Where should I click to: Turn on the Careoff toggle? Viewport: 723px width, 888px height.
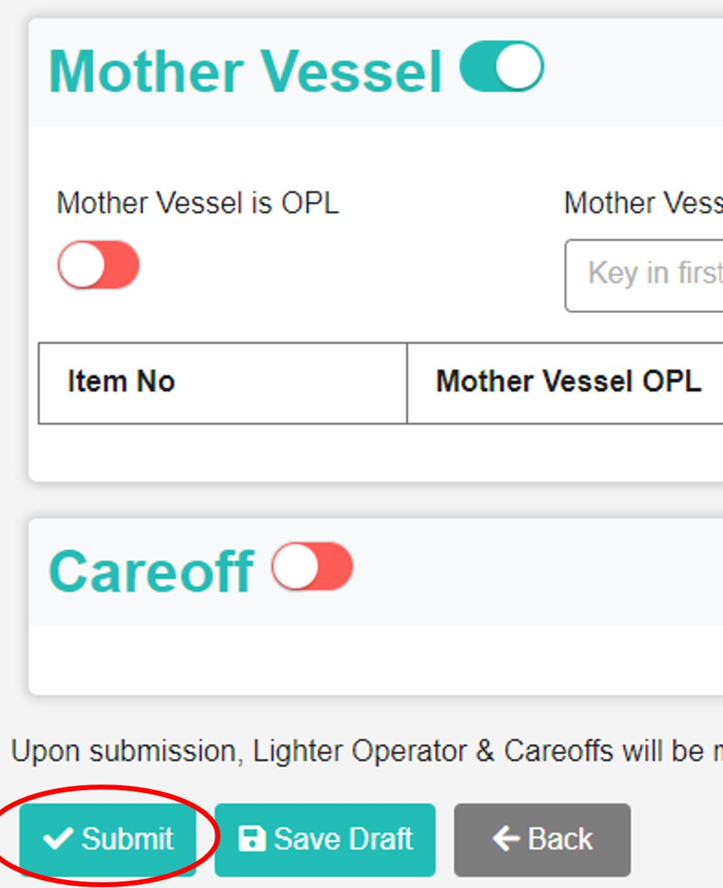(311, 566)
